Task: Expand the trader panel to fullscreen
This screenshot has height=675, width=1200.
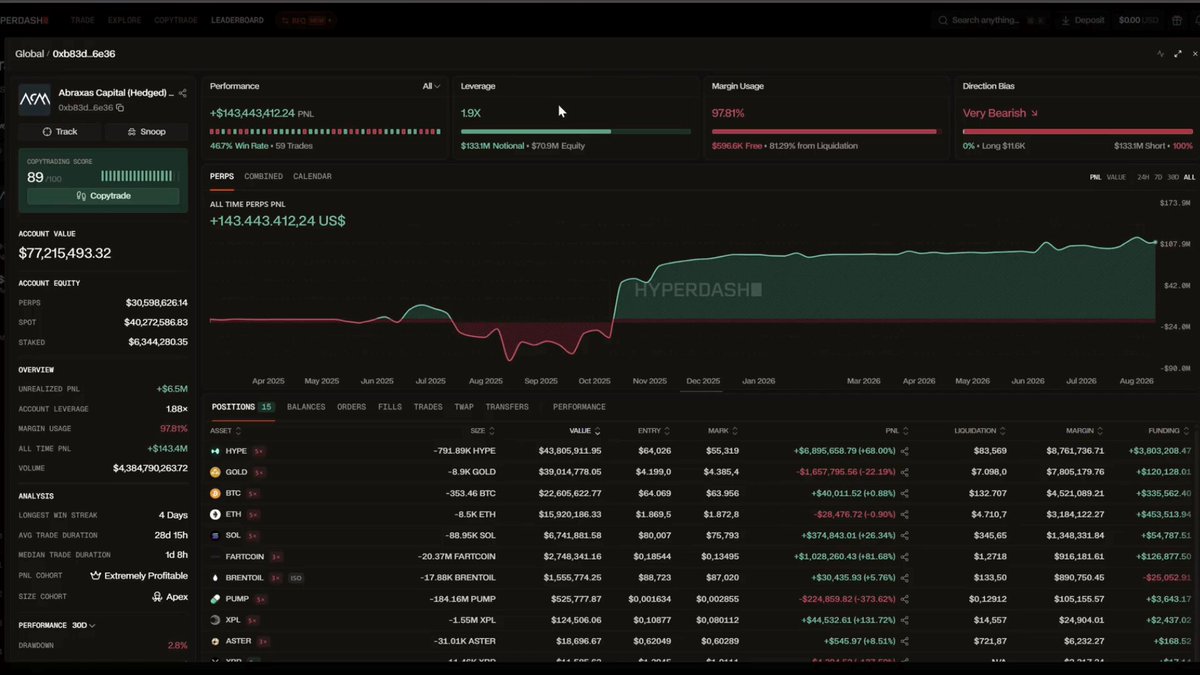Action: click(1176, 54)
